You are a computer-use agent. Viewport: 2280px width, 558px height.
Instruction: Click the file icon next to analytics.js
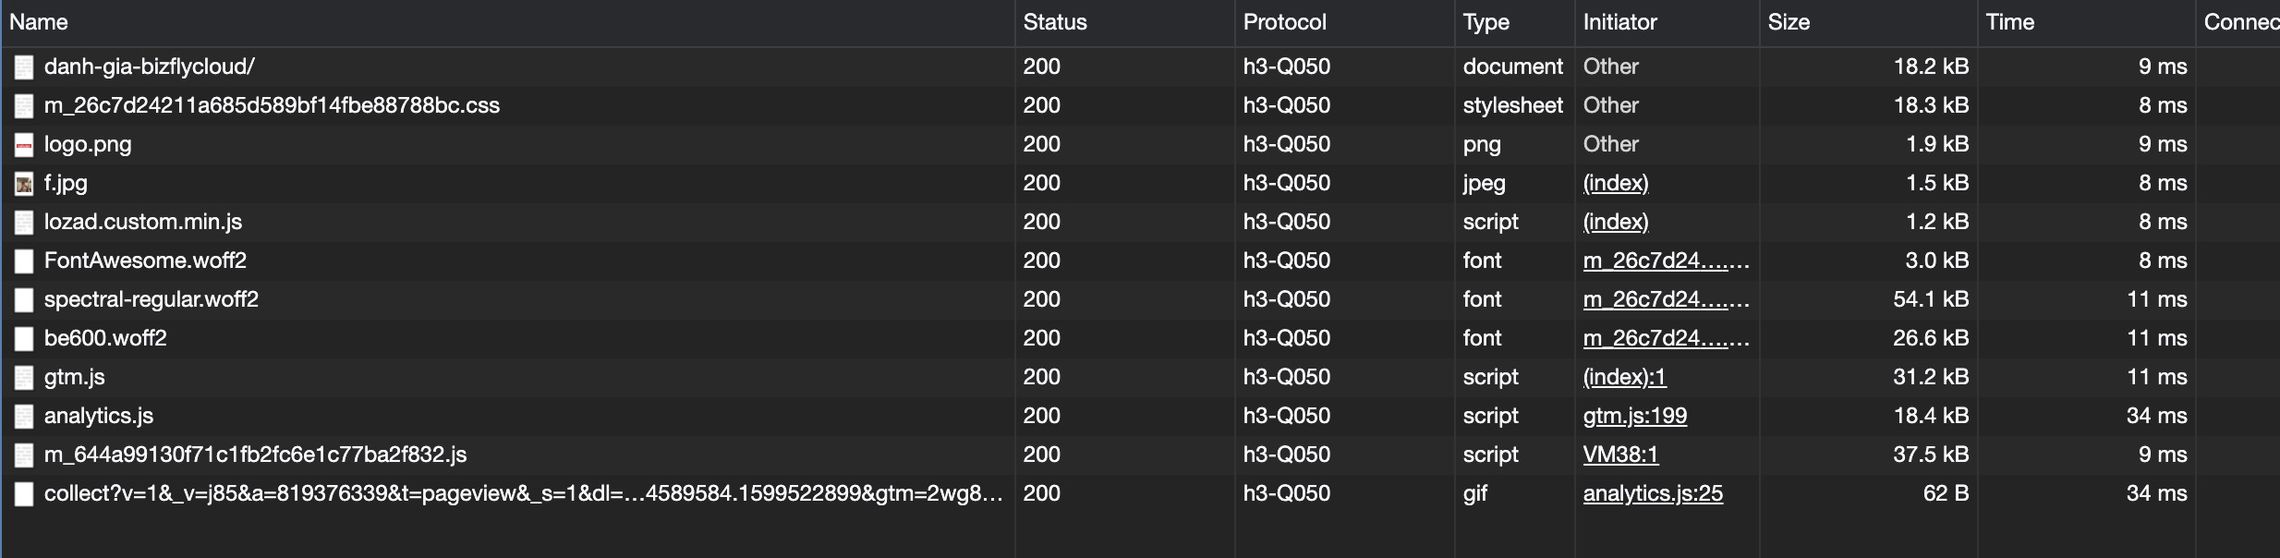[24, 416]
